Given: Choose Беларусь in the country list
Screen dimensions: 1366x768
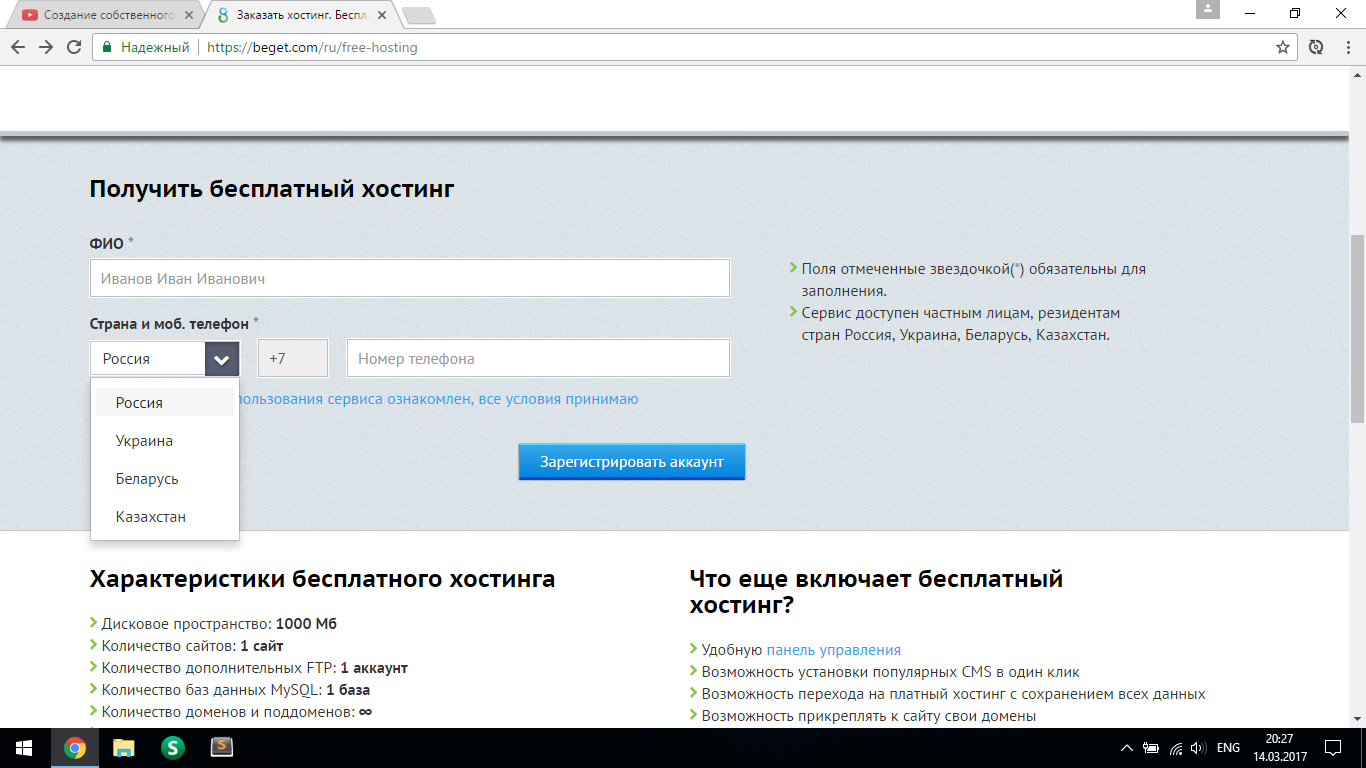Looking at the screenshot, I should coord(147,479).
